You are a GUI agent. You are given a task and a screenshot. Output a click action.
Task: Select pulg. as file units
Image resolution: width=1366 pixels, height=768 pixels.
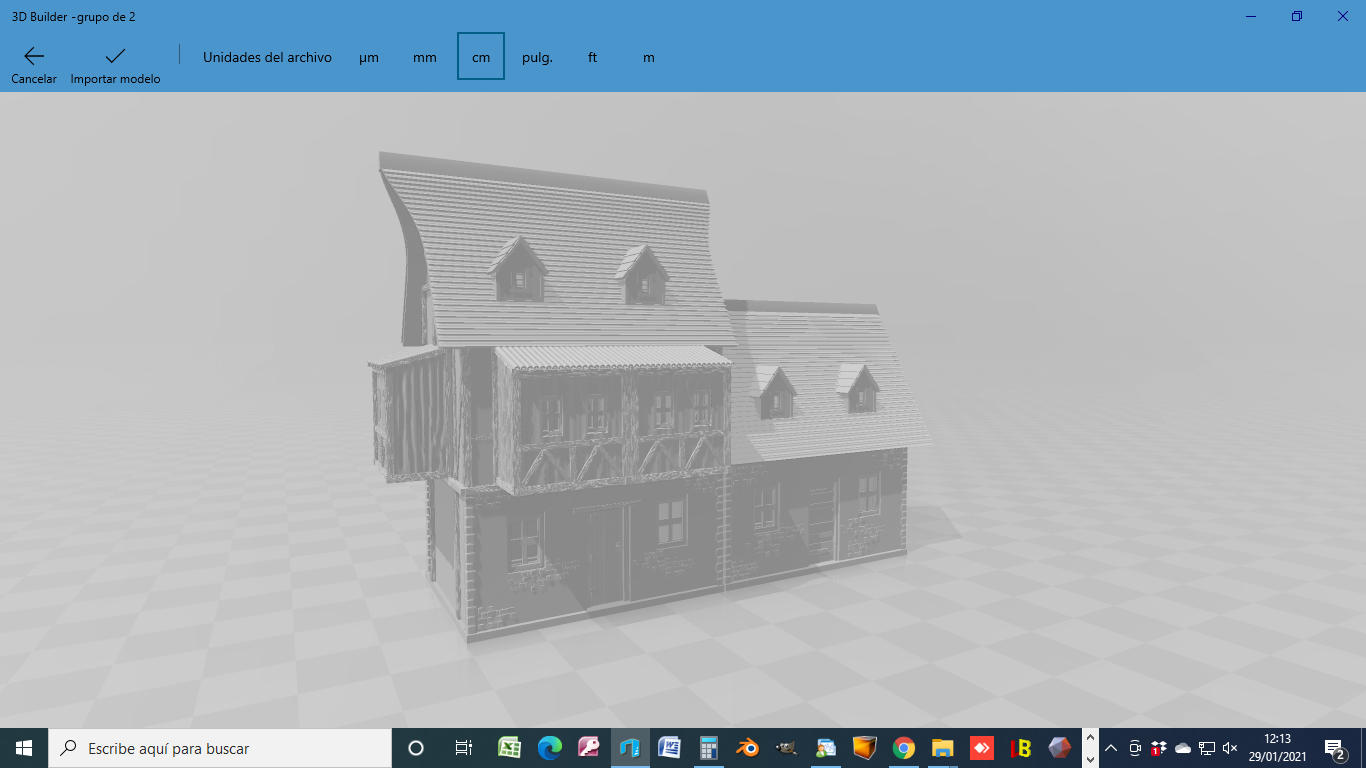pyautogui.click(x=537, y=57)
